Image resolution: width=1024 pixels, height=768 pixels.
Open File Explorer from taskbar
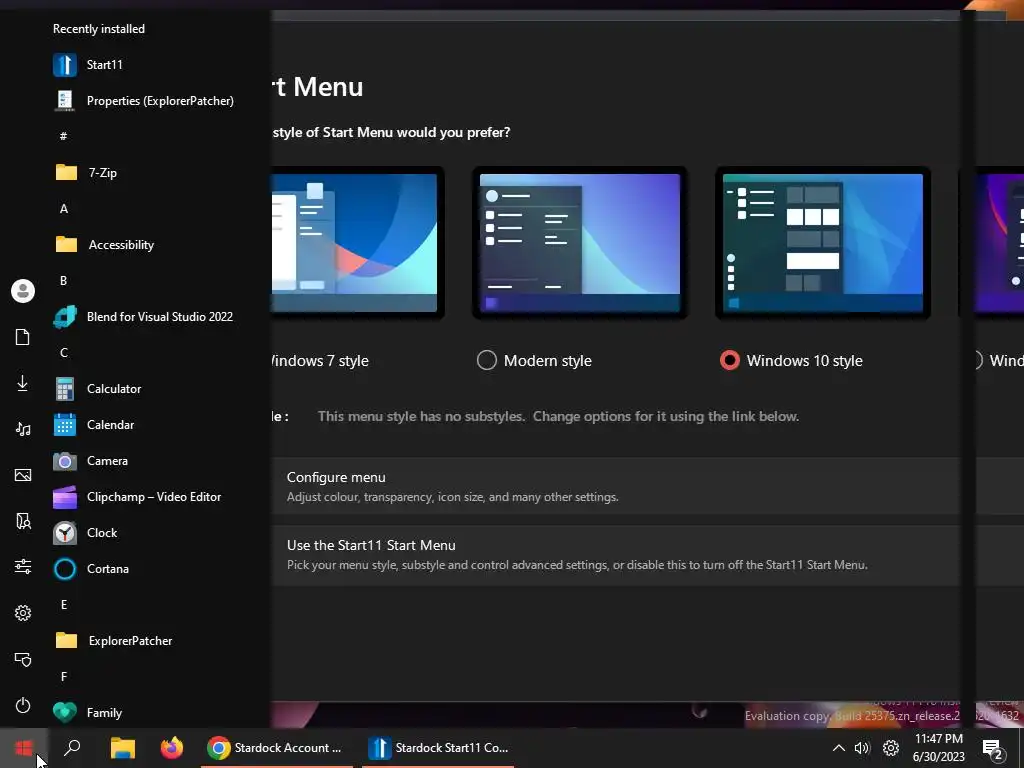122,748
